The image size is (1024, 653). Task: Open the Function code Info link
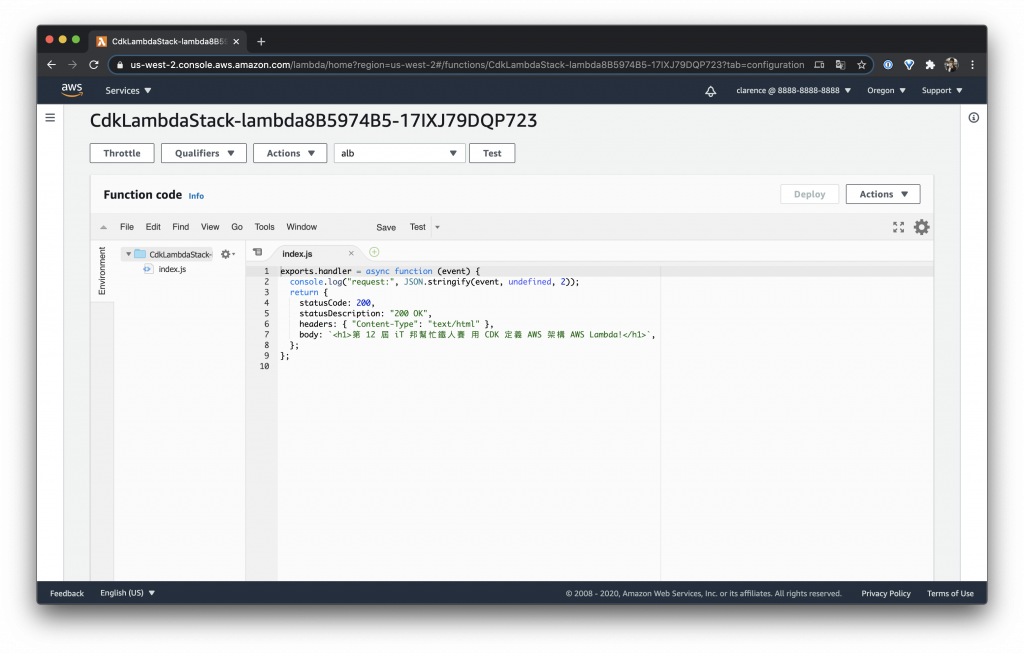(196, 196)
